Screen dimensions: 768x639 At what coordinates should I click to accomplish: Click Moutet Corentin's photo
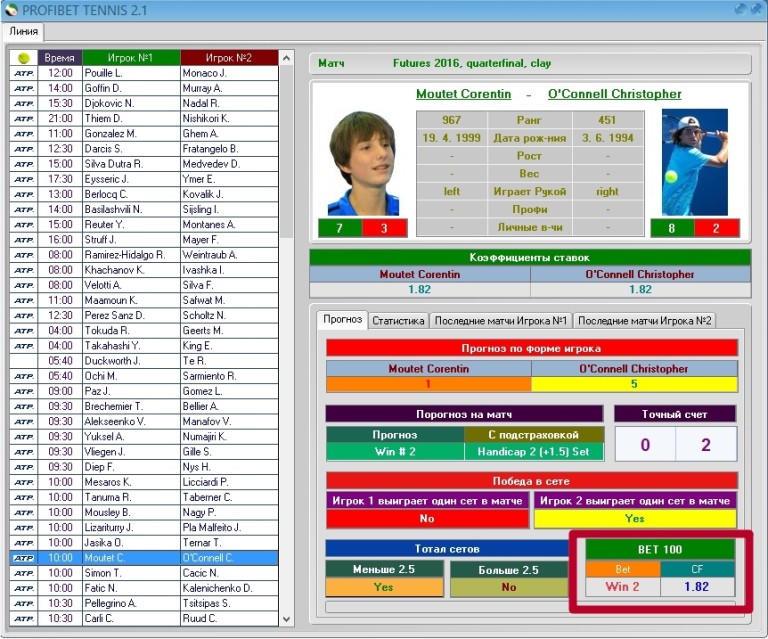coord(363,162)
